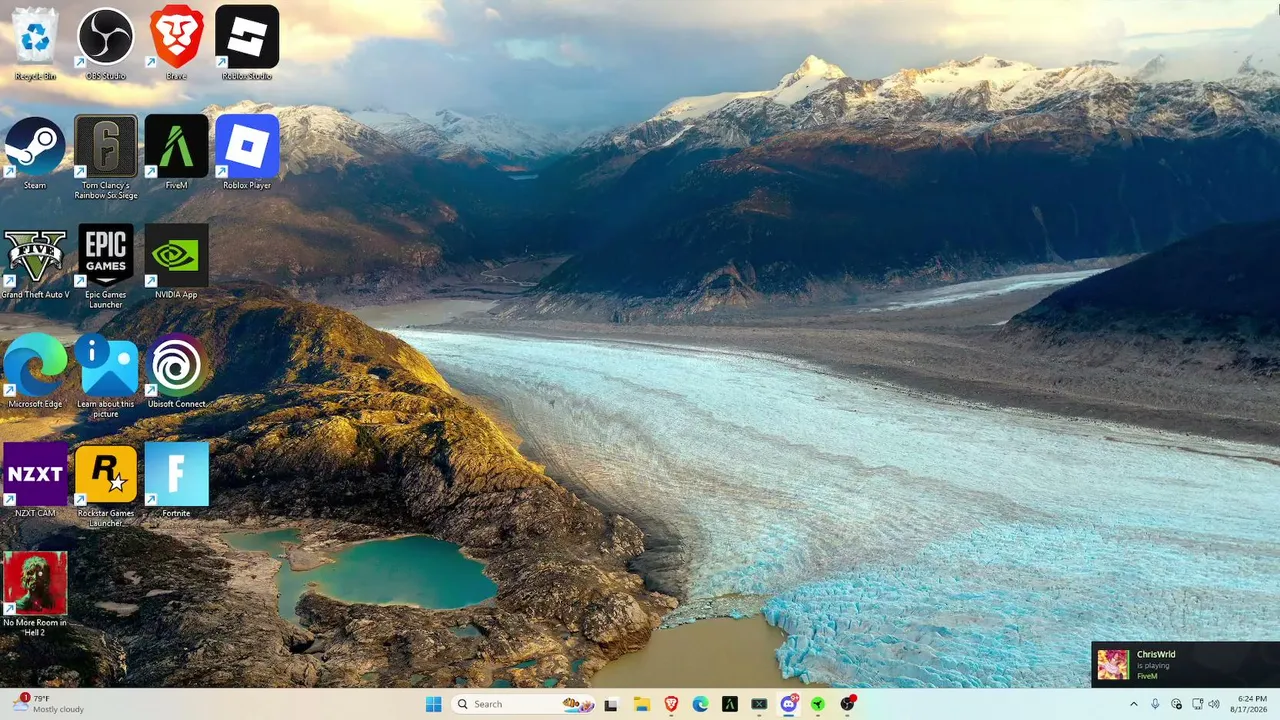Viewport: 1280px width, 720px height.
Task: Open the Recycle Bin desktop icon
Action: [x=35, y=43]
